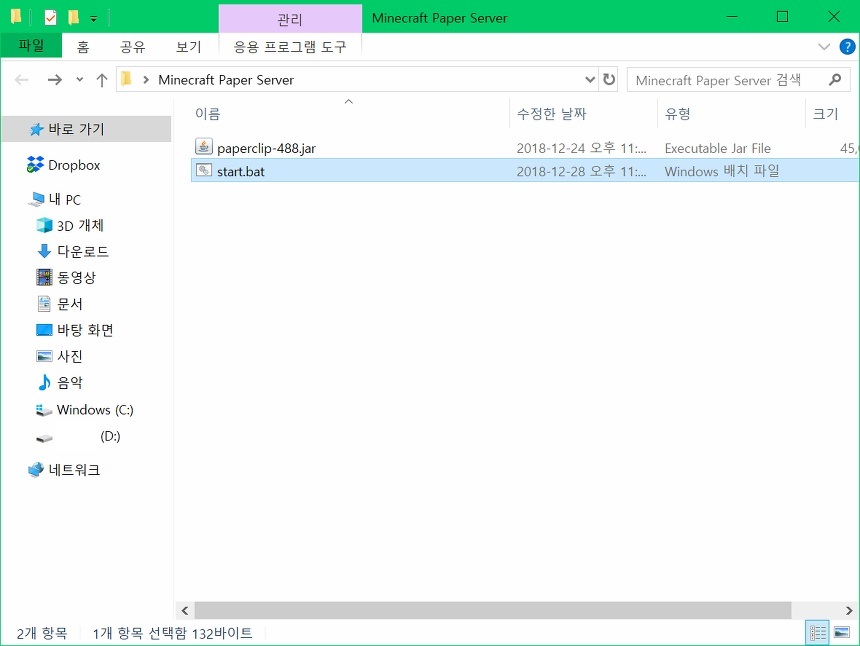This screenshot has height=646, width=860.
Task: Open 네트워크 in the navigation pane
Action: click(x=75, y=470)
